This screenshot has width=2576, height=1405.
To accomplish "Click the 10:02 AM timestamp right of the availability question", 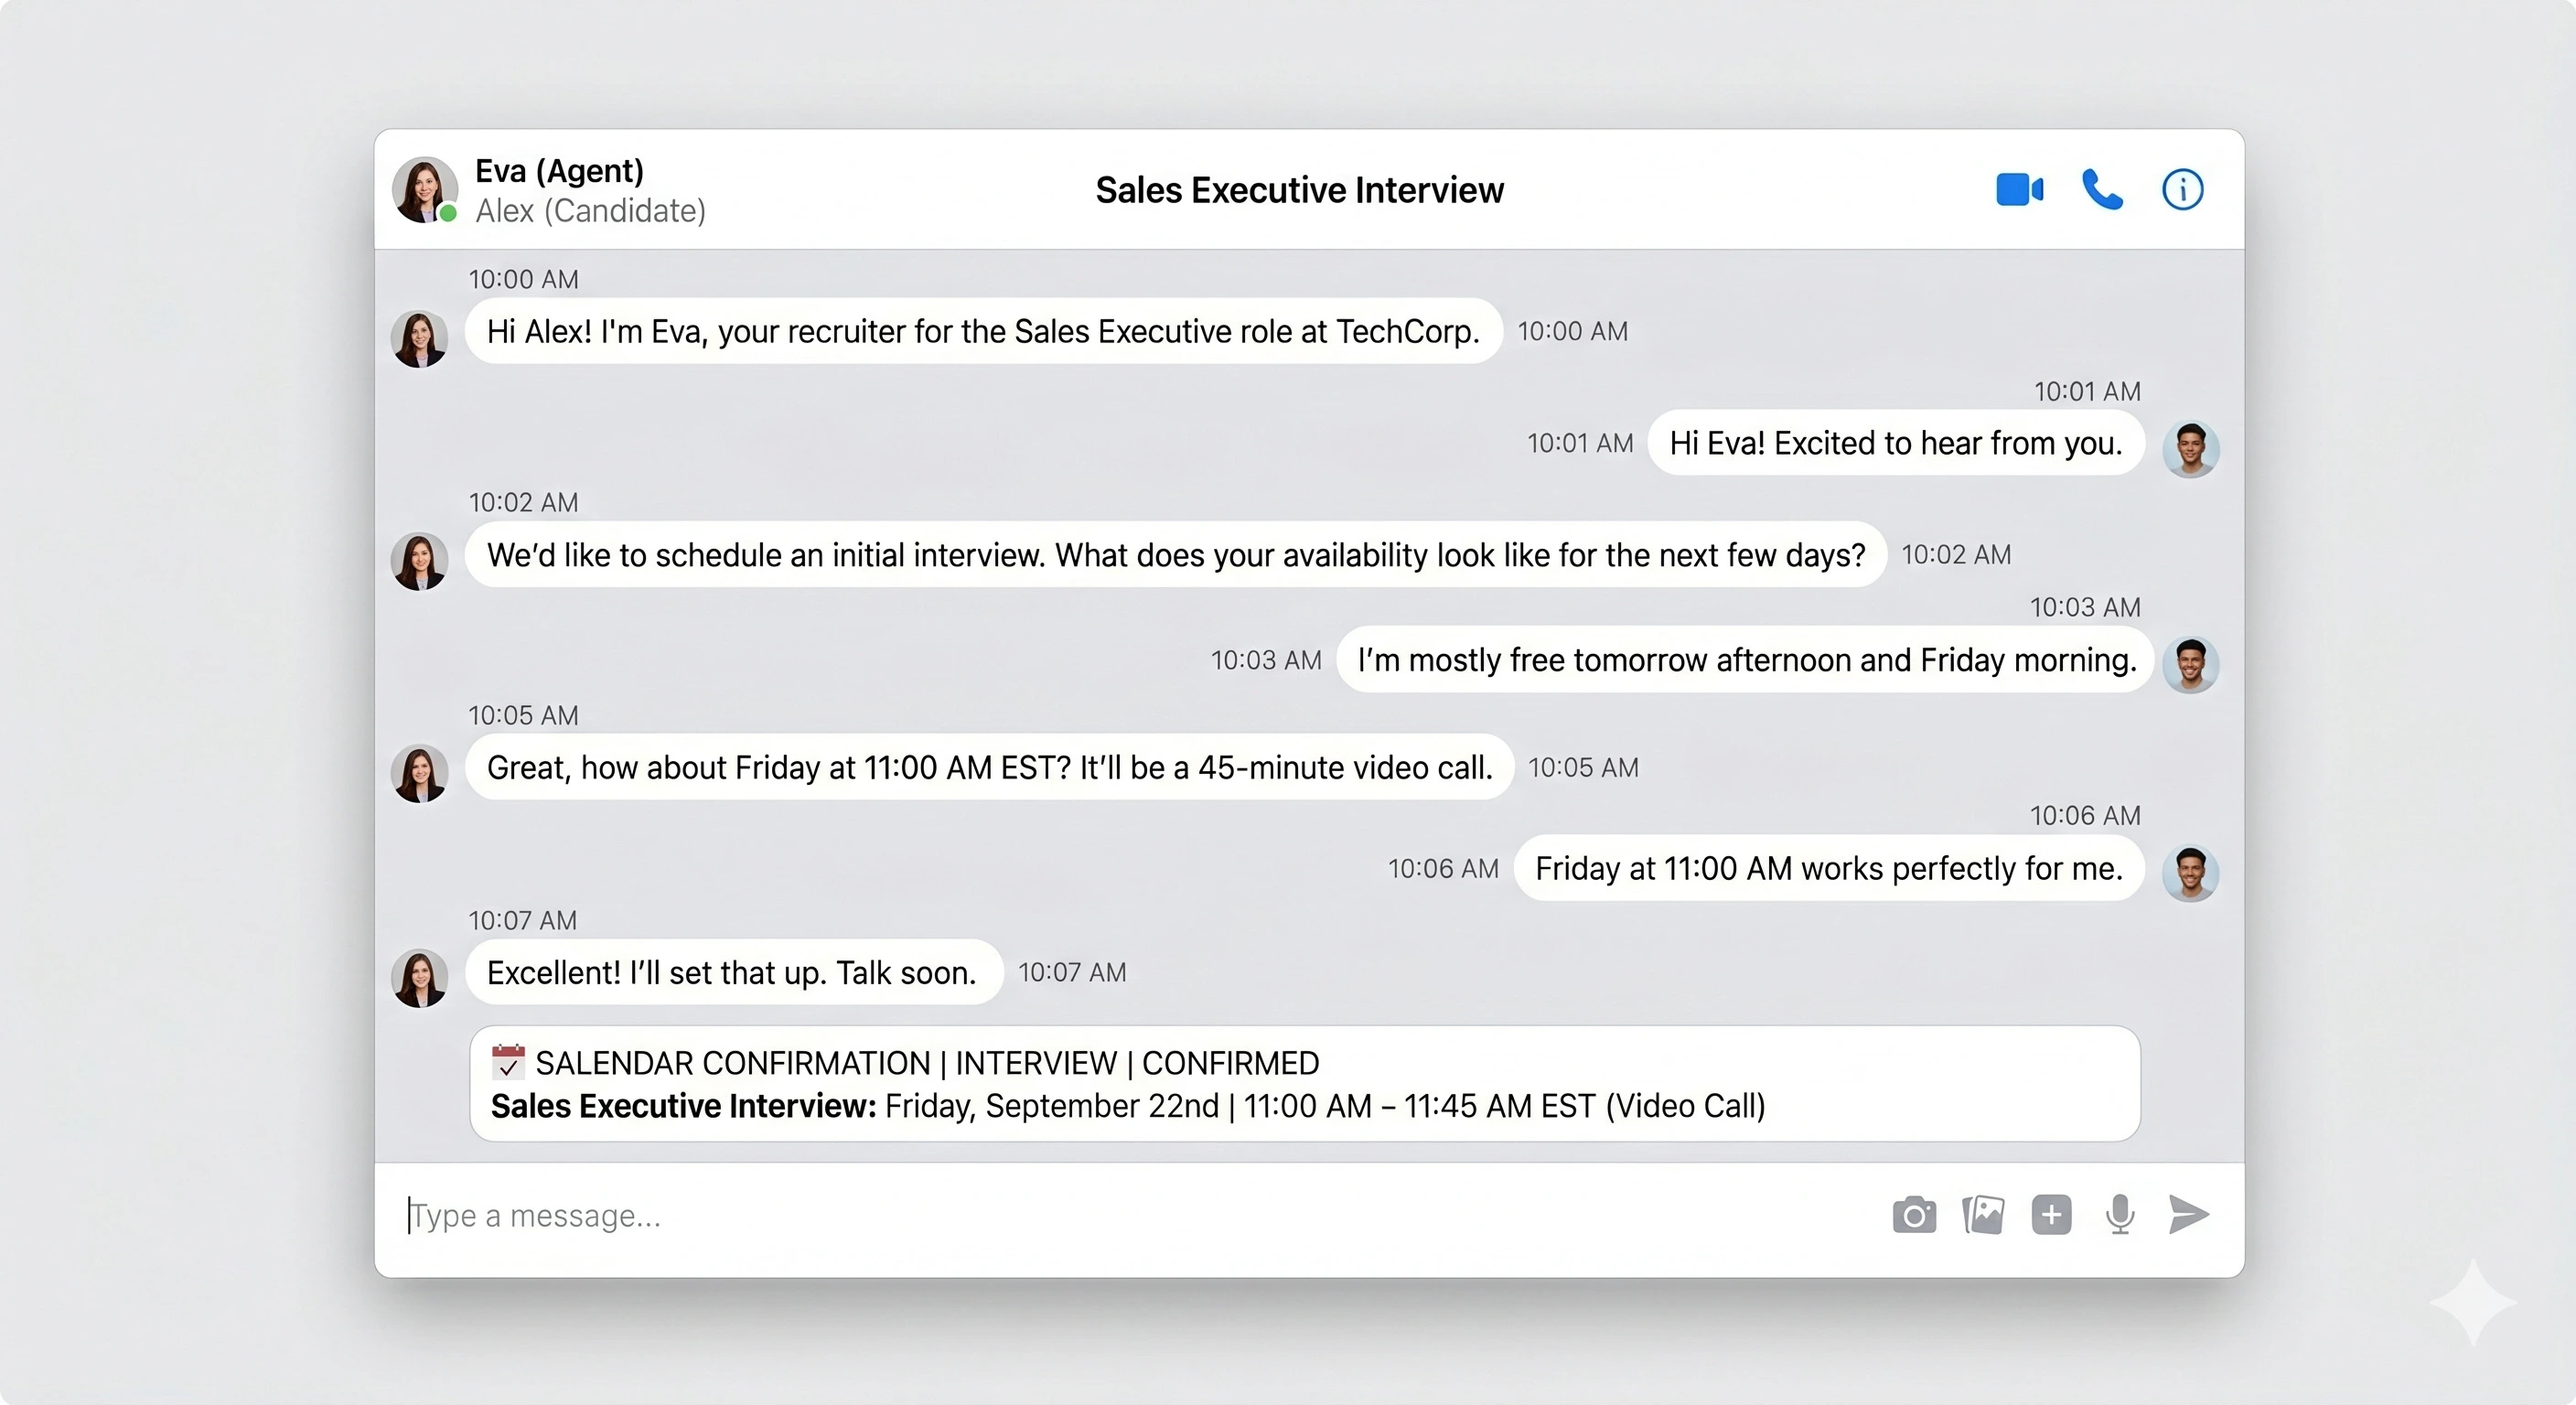I will pyautogui.click(x=1956, y=554).
